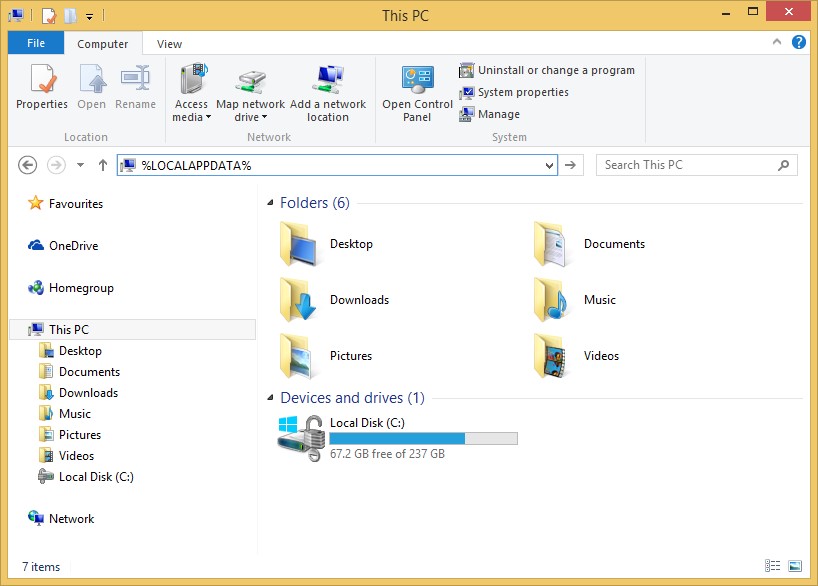Screen dimensions: 818x586
Task: Open the recent locations dropdown arrow
Action: point(80,165)
